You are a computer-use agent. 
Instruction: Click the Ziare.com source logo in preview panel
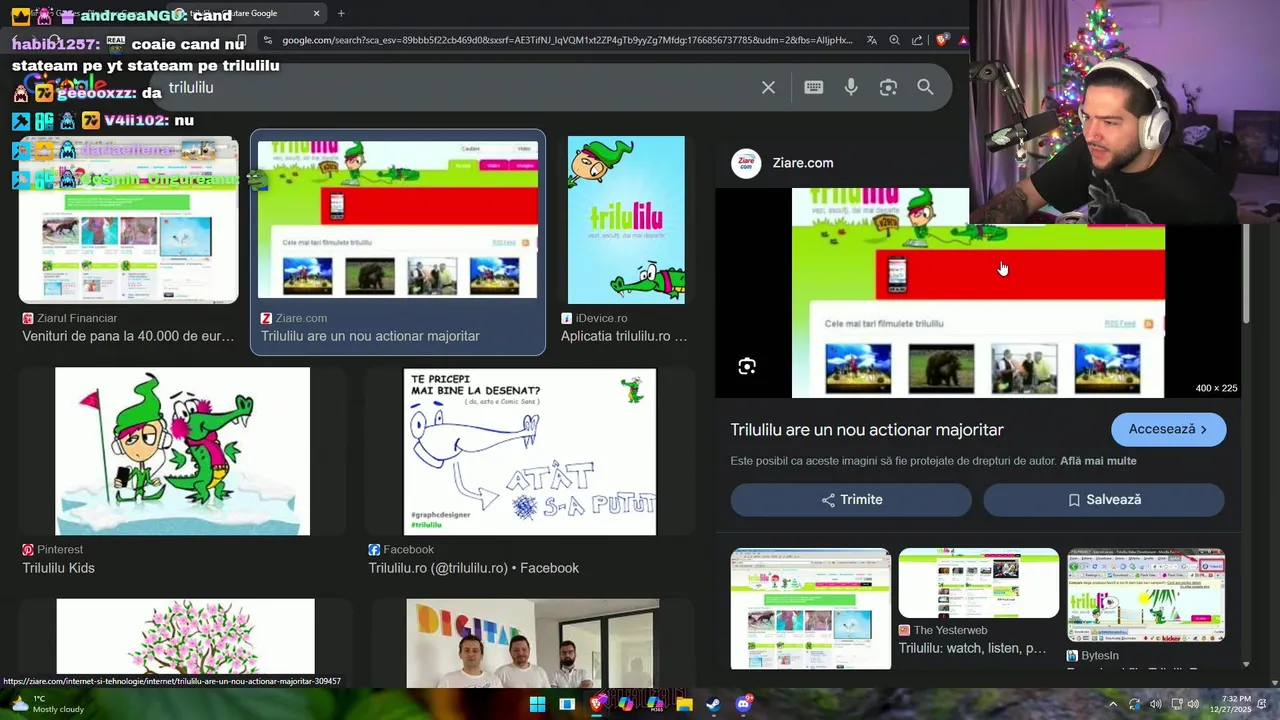point(746,163)
